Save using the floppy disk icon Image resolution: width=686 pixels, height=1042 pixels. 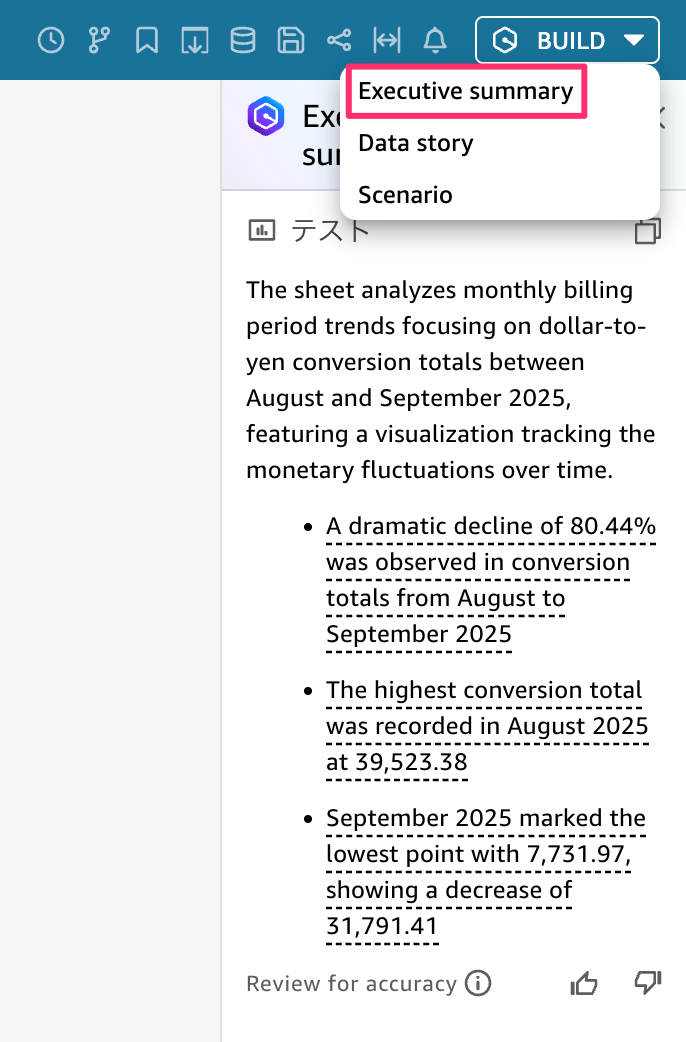(x=290, y=41)
